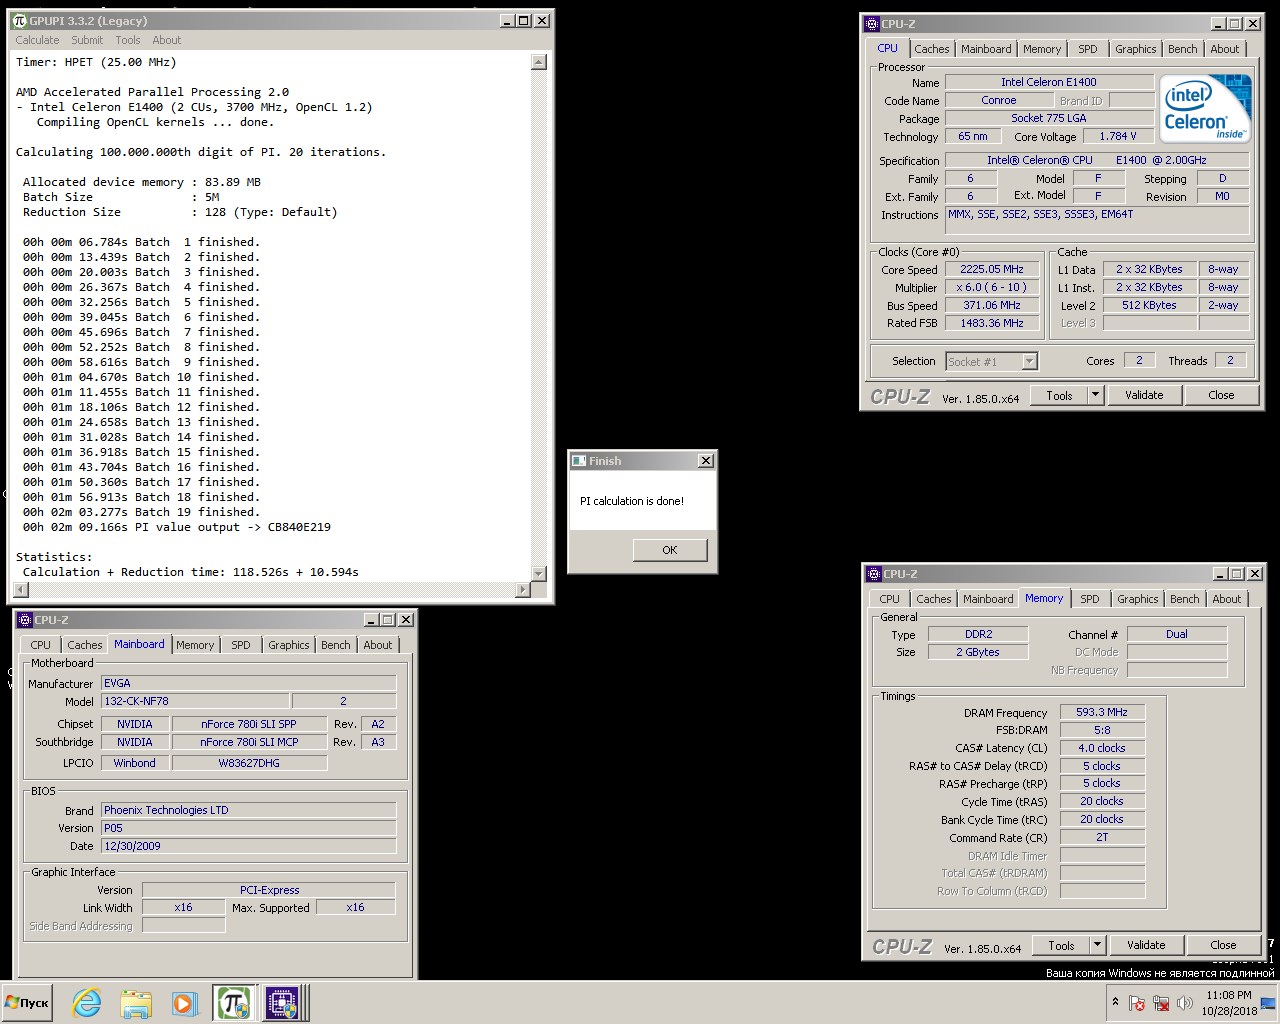Click the EVGA manufacturer field
Screen dimensions: 1280x1024
pos(249,683)
